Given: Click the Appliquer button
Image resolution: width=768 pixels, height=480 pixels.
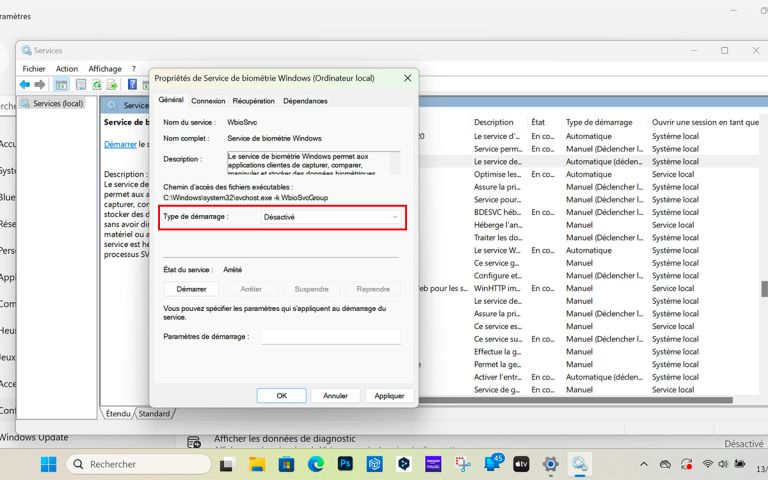Looking at the screenshot, I should (x=389, y=396).
